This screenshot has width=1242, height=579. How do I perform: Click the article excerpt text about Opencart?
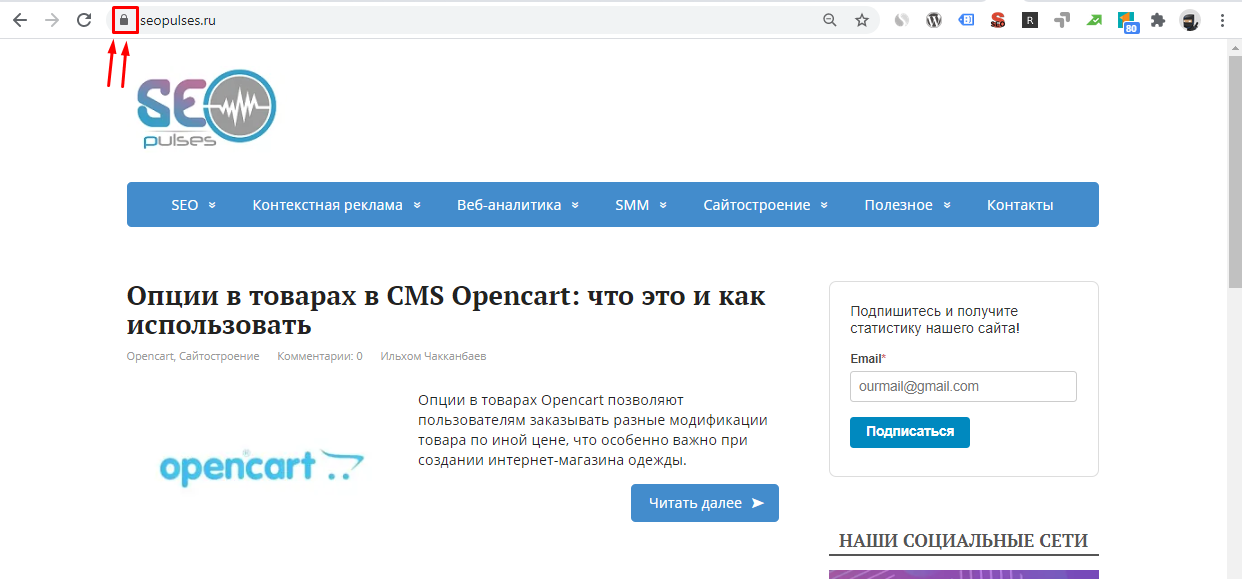click(593, 430)
